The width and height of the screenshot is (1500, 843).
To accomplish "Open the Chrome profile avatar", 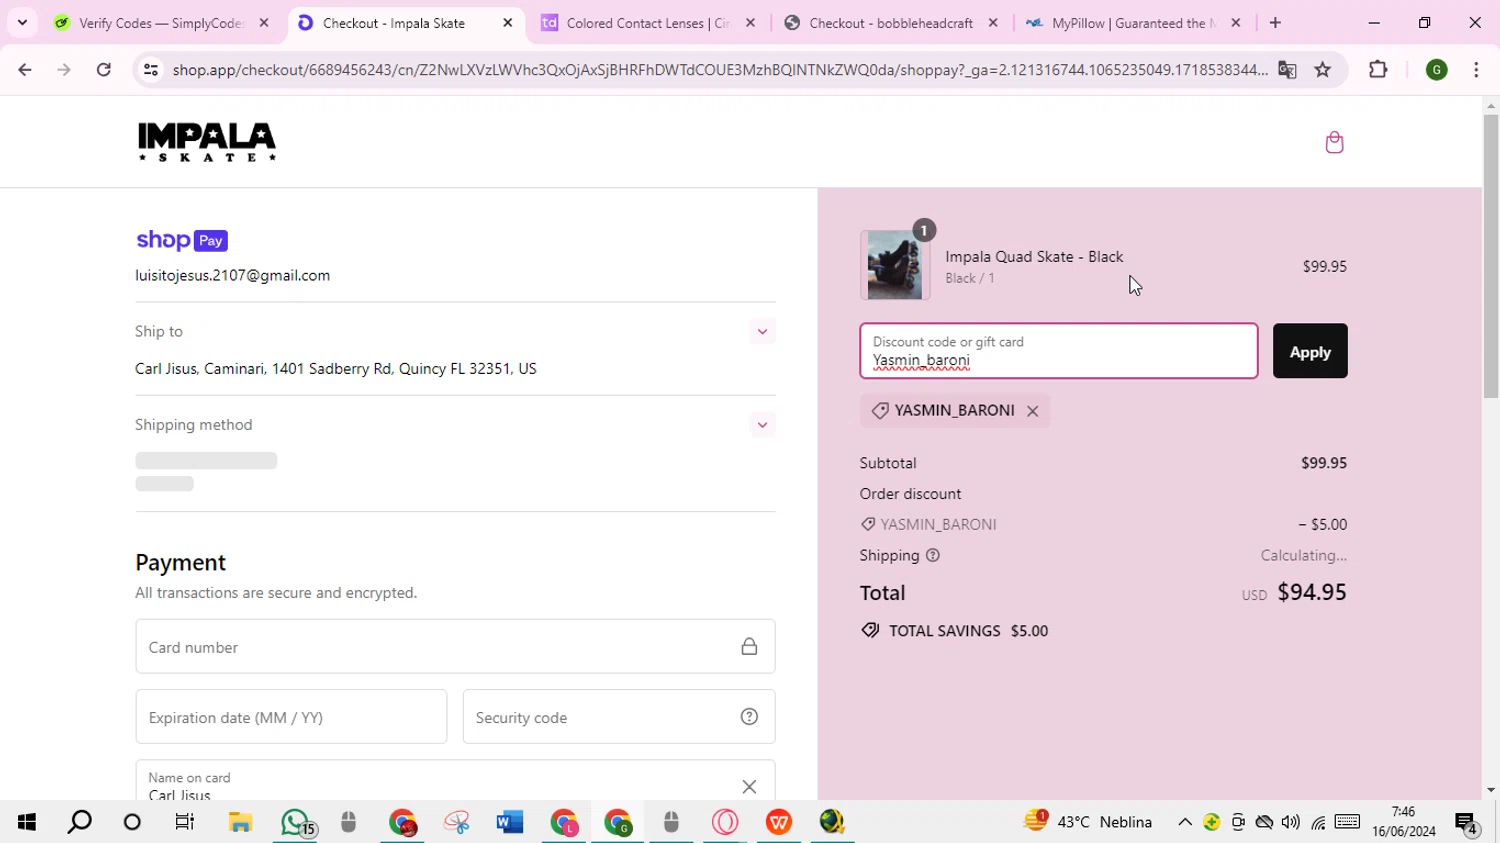I will tap(1437, 70).
